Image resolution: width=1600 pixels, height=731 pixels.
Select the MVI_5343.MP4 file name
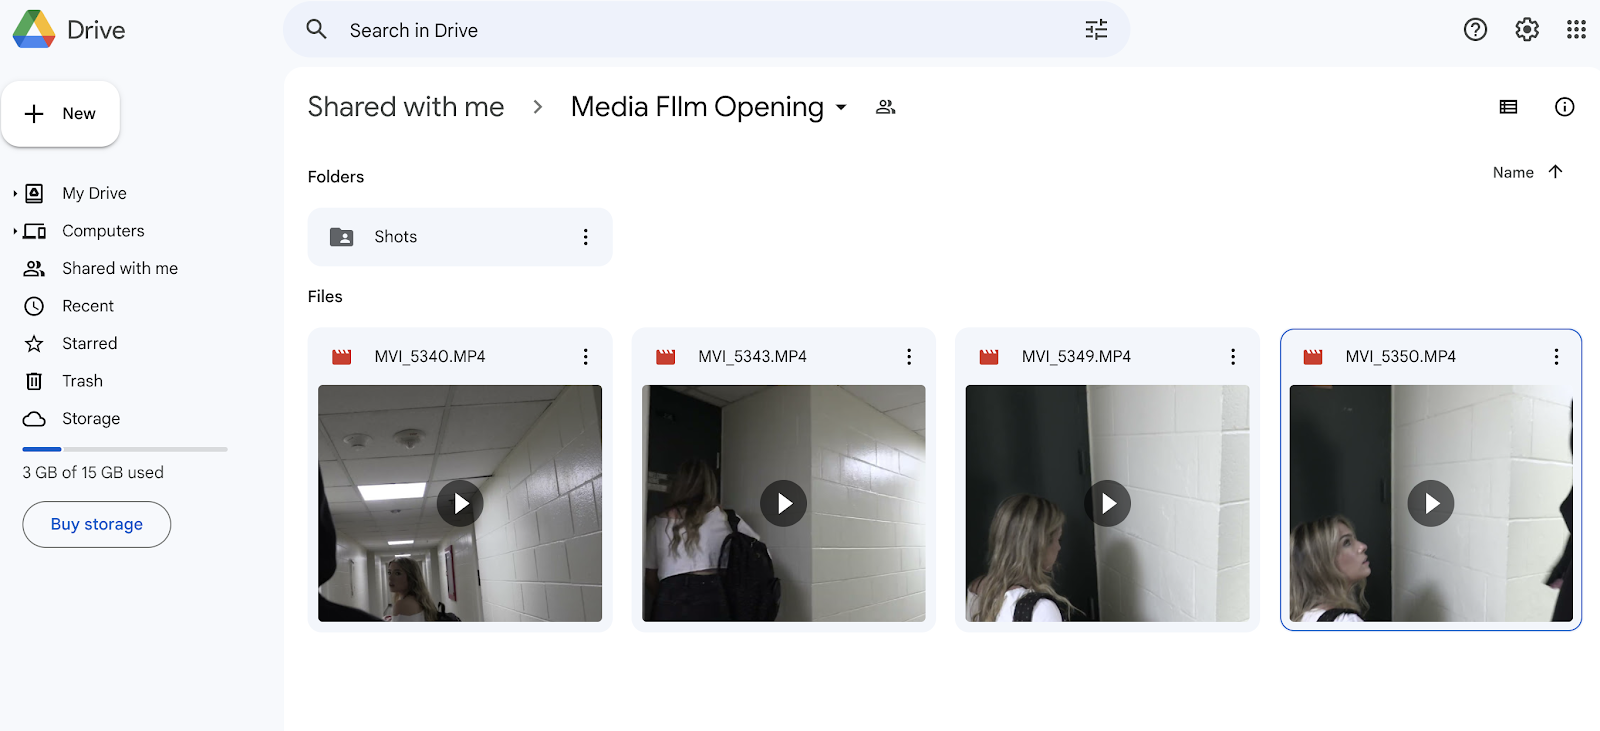(x=753, y=357)
